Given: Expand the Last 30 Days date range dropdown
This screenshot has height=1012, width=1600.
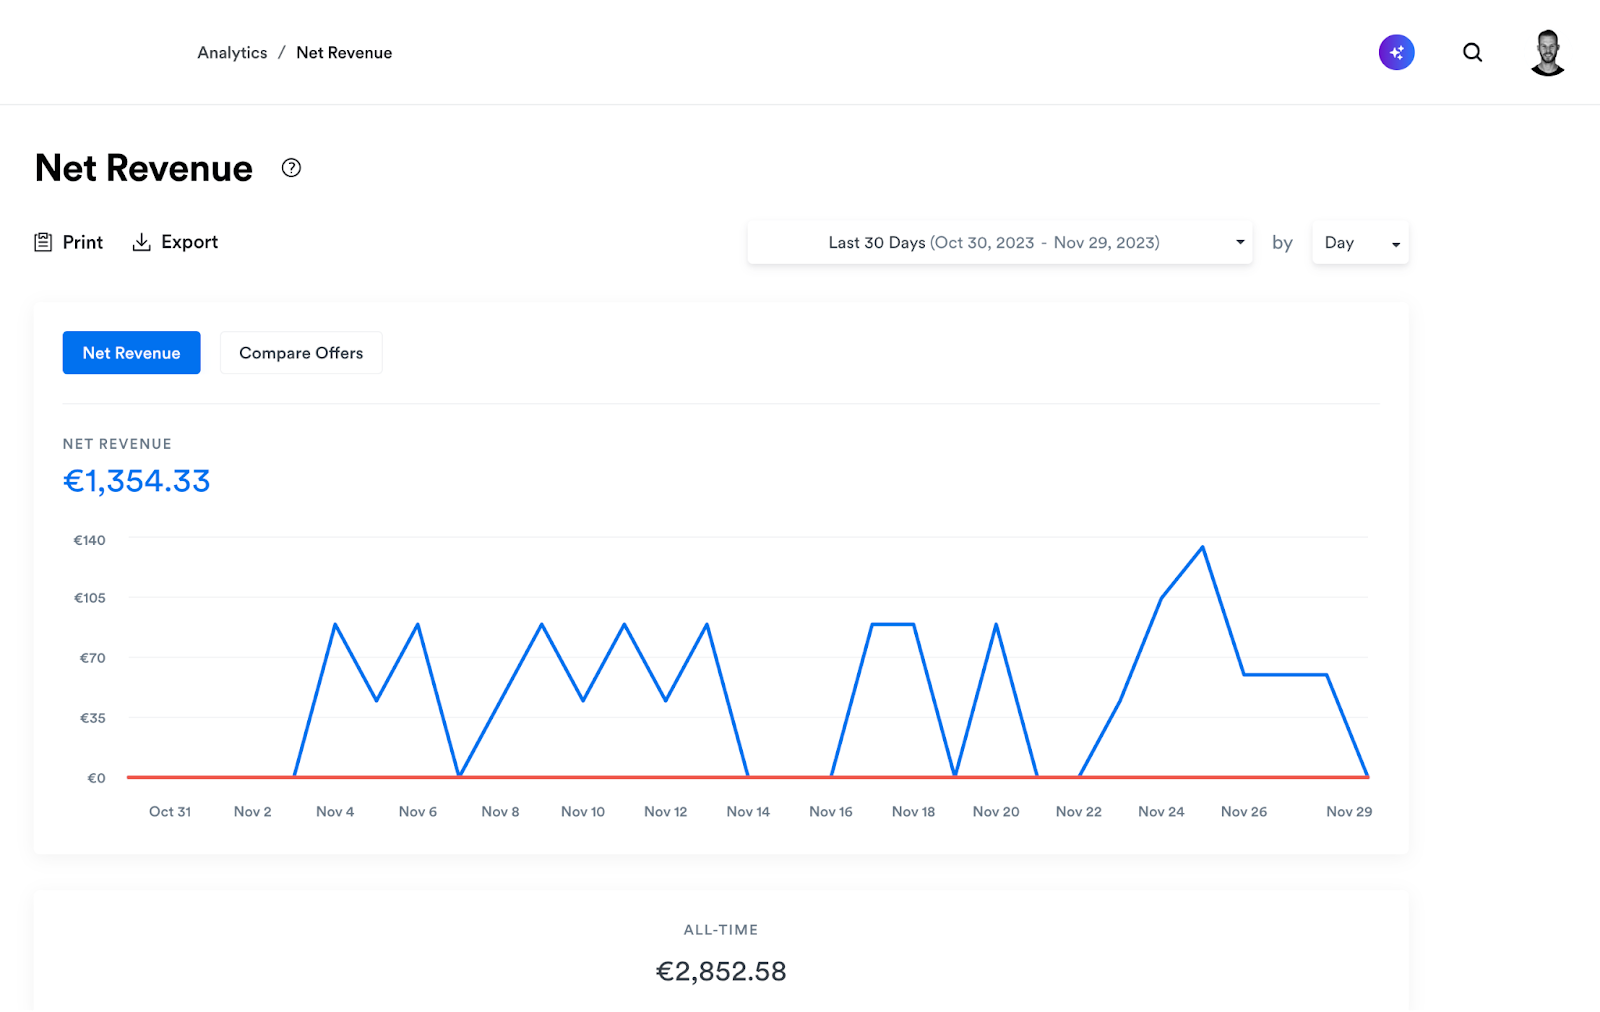Looking at the screenshot, I should [x=993, y=243].
